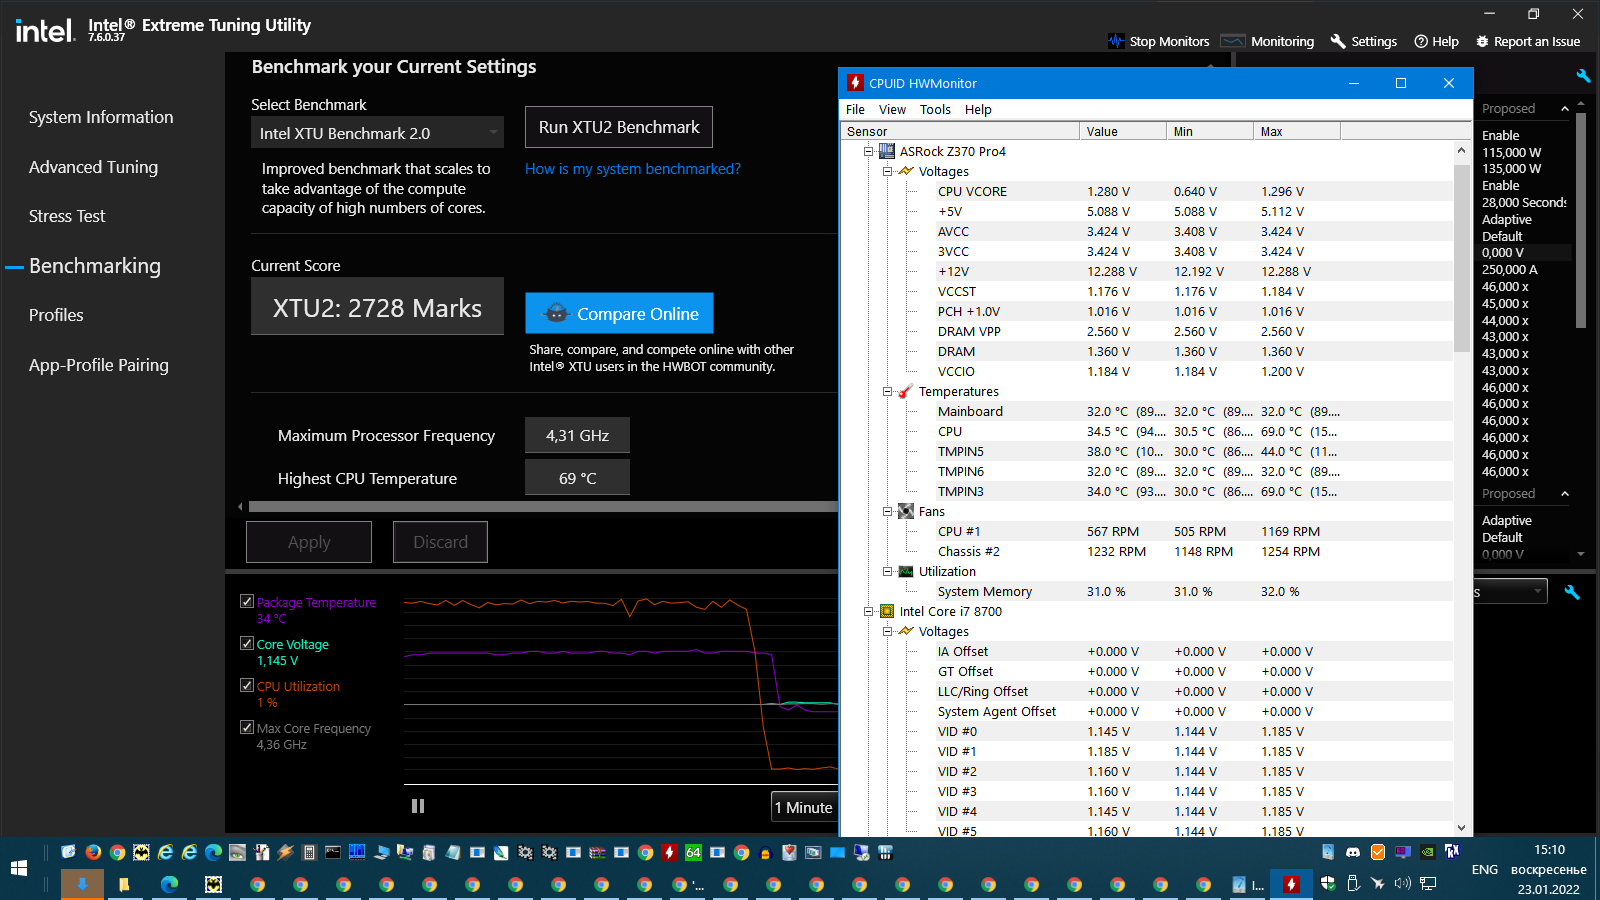Open Microsoft Edge in the lower taskbar row

[169, 884]
